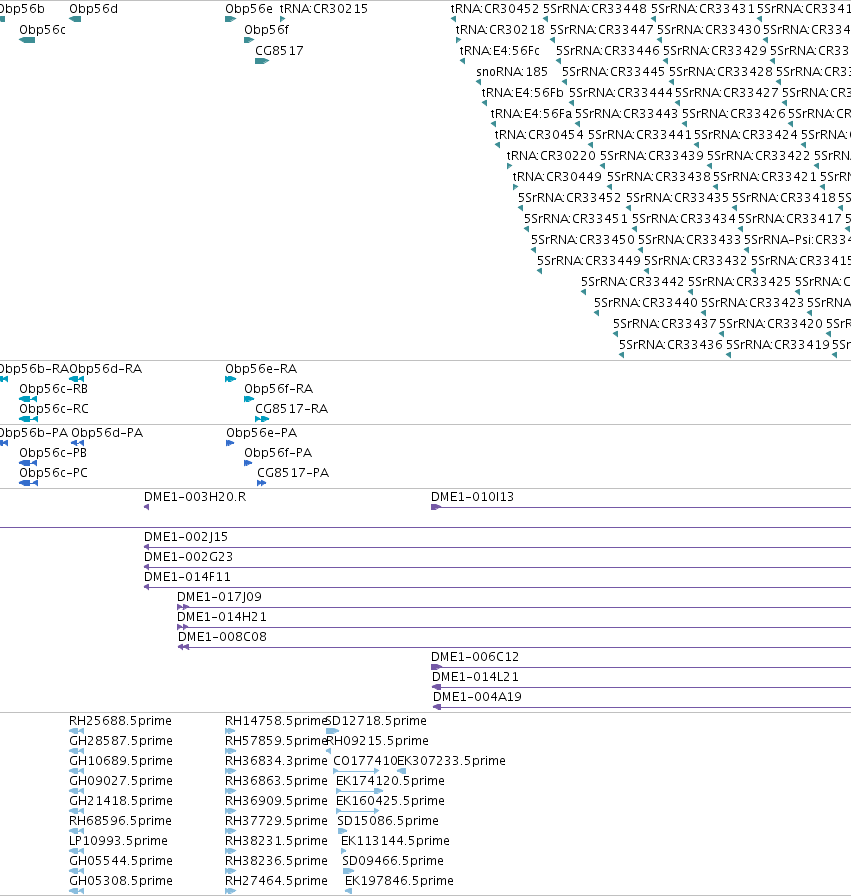Open the DME1-014H21 BAC label
Image resolution: width=851 pixels, height=896 pixels.
pos(222,617)
